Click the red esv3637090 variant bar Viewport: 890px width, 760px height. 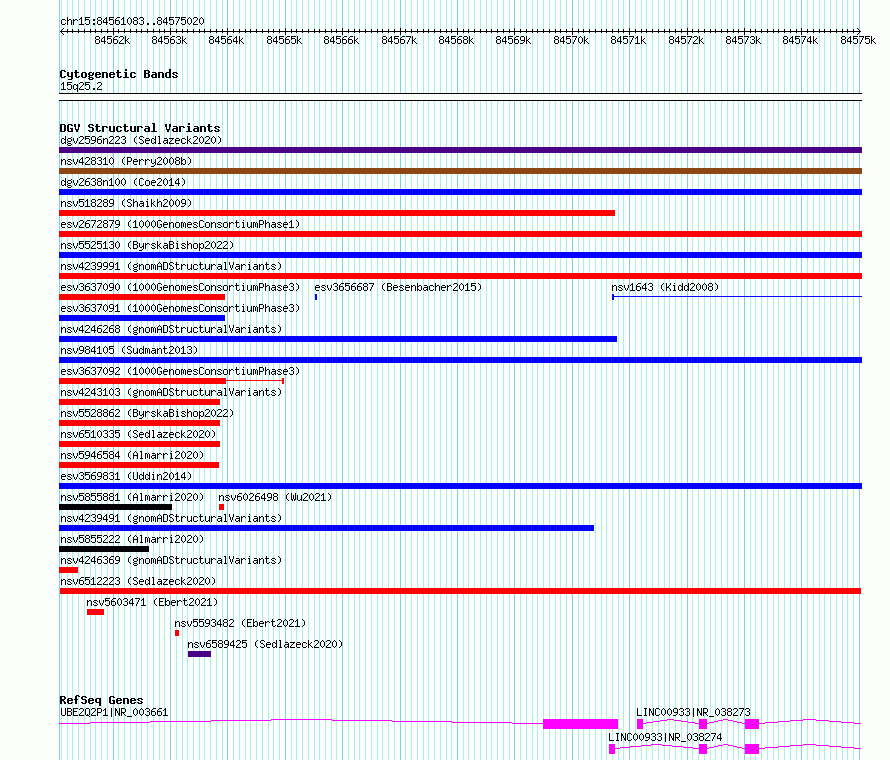(142, 297)
